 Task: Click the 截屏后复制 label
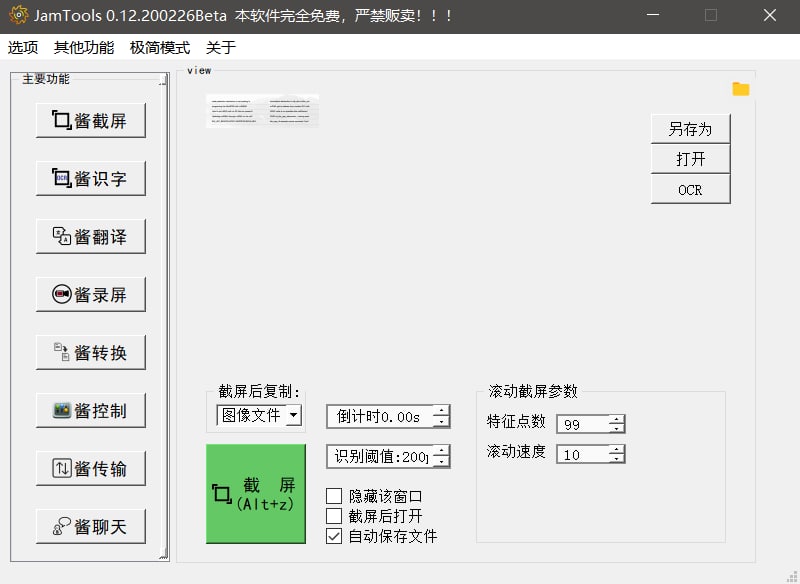click(x=259, y=391)
